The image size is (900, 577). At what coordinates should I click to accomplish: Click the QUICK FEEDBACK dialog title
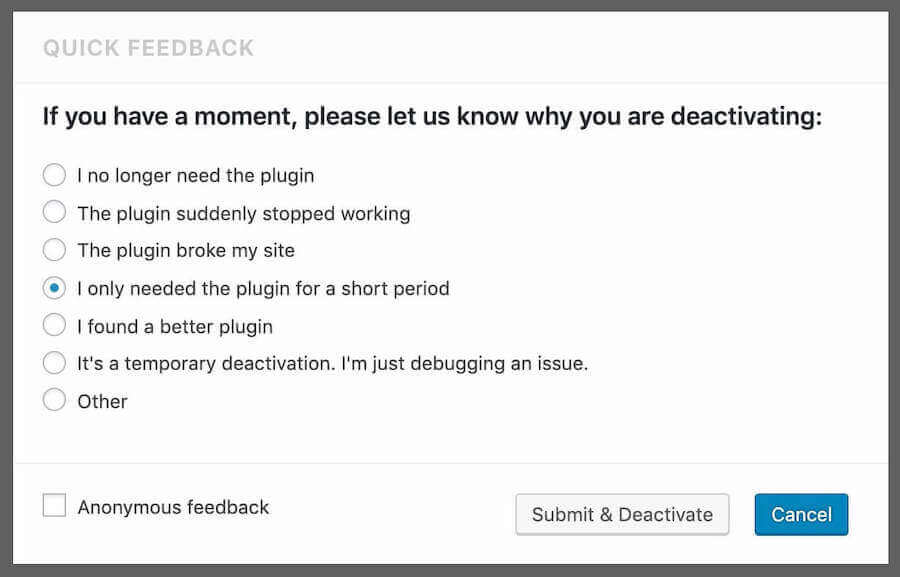point(149,48)
